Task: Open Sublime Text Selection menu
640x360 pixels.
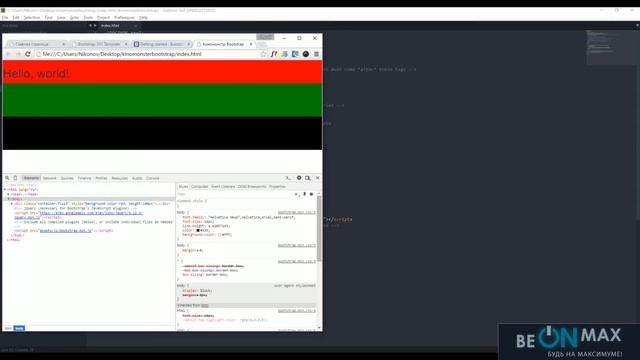Action: (x=32, y=18)
